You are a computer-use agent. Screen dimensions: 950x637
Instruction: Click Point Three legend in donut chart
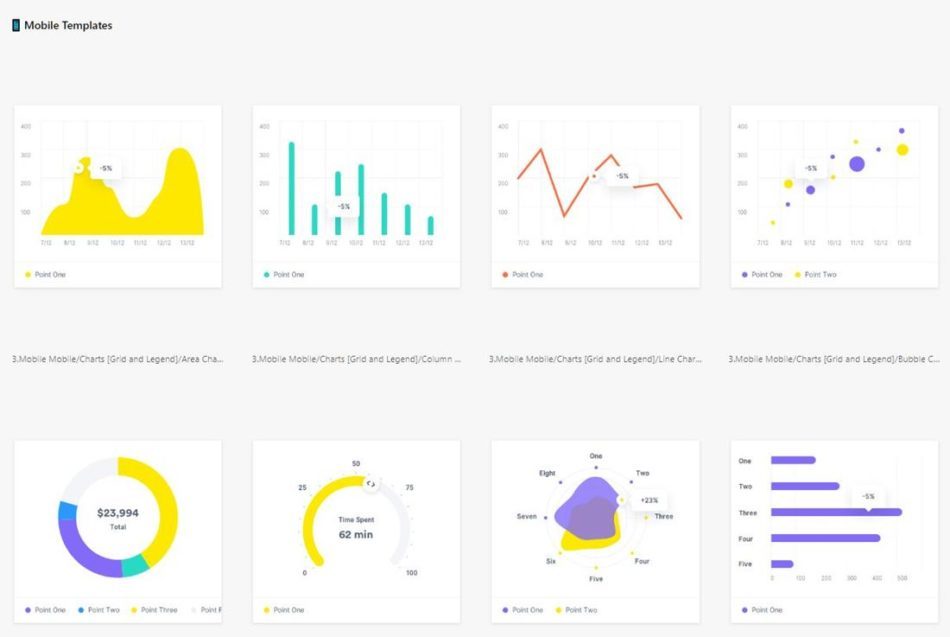154,610
